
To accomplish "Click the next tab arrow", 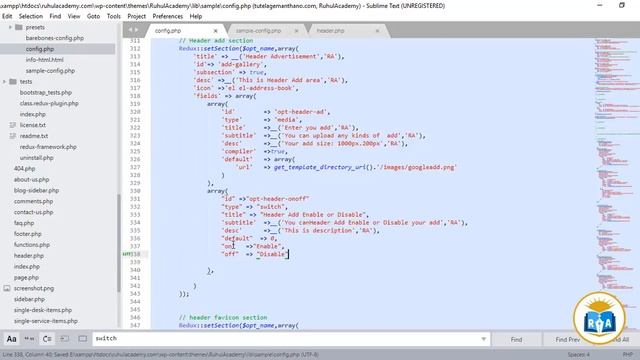I will [x=136, y=30].
